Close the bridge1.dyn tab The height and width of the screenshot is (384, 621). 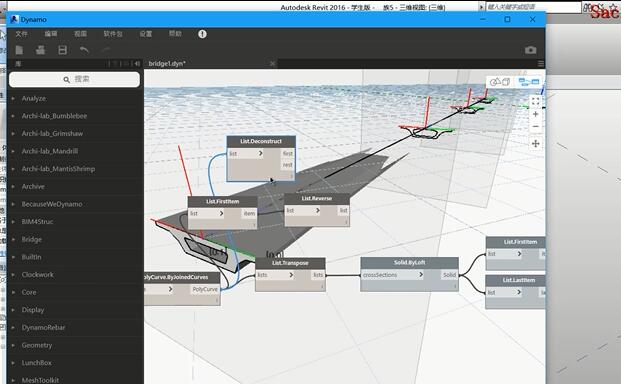point(272,63)
